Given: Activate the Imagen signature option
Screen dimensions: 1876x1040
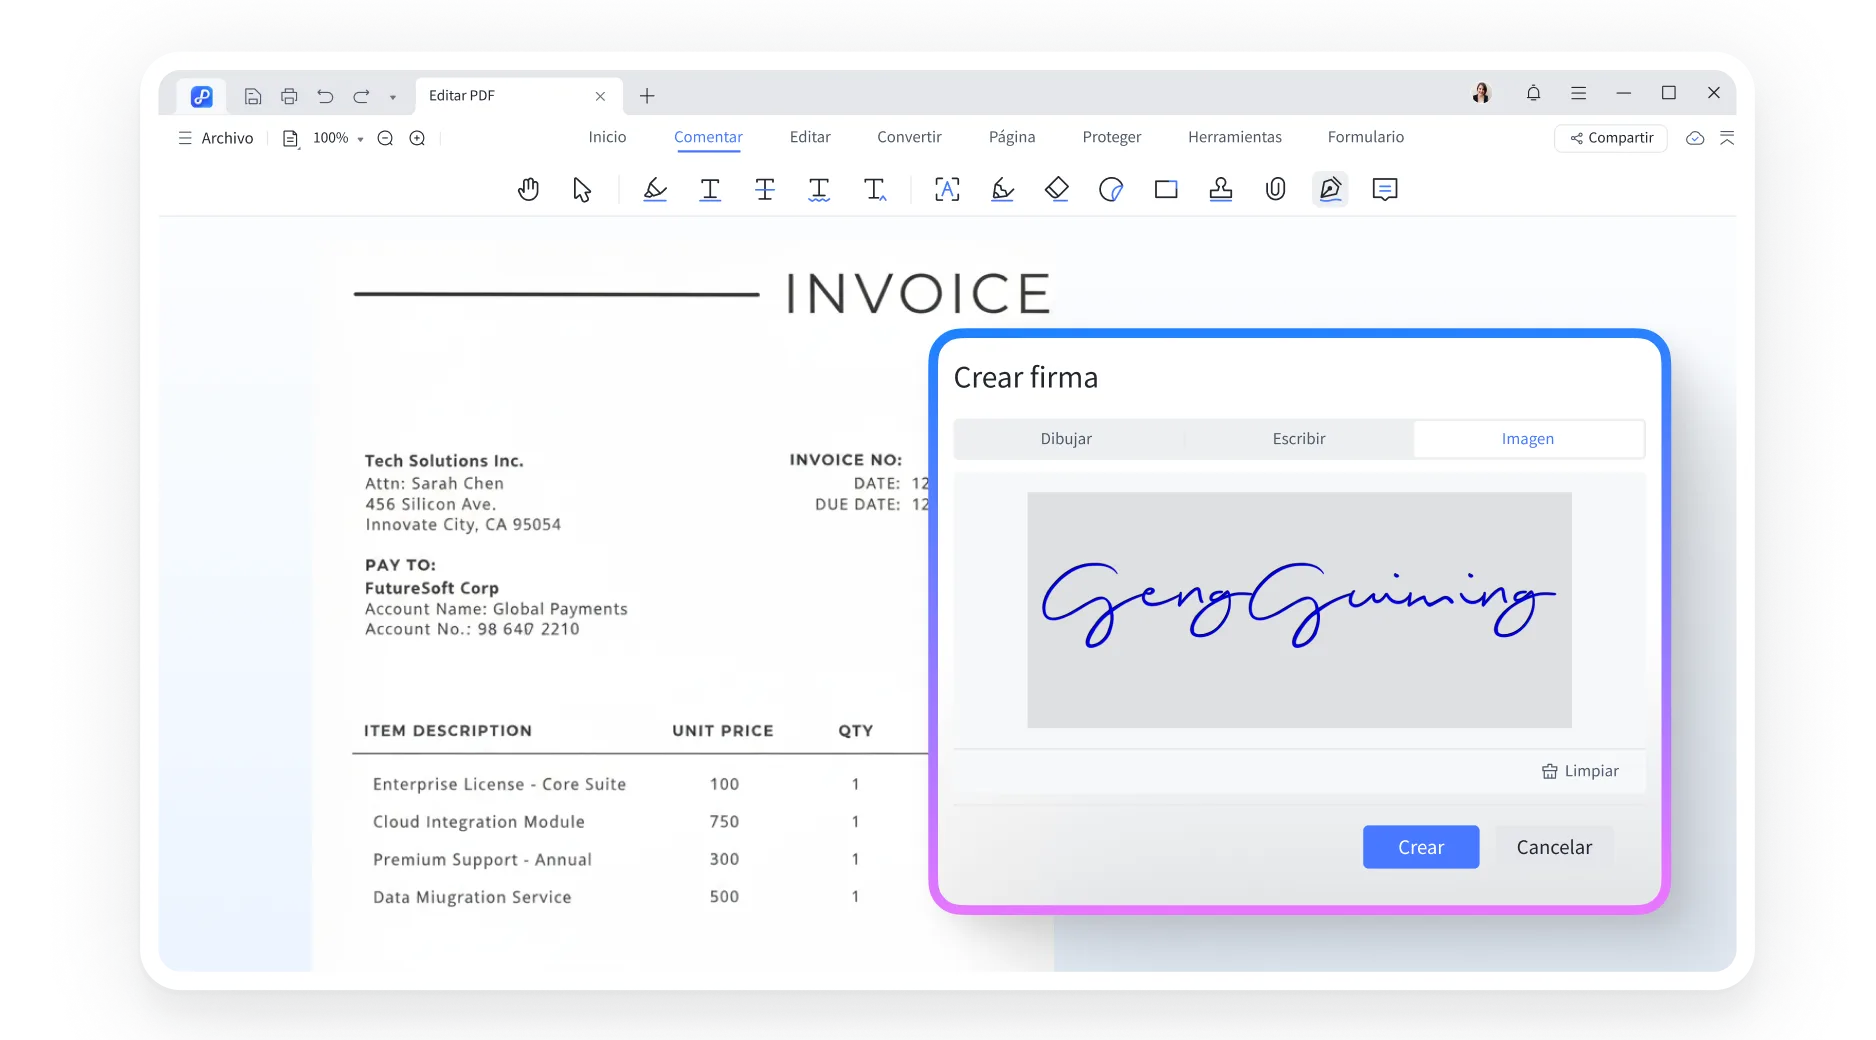Looking at the screenshot, I should click(x=1527, y=438).
